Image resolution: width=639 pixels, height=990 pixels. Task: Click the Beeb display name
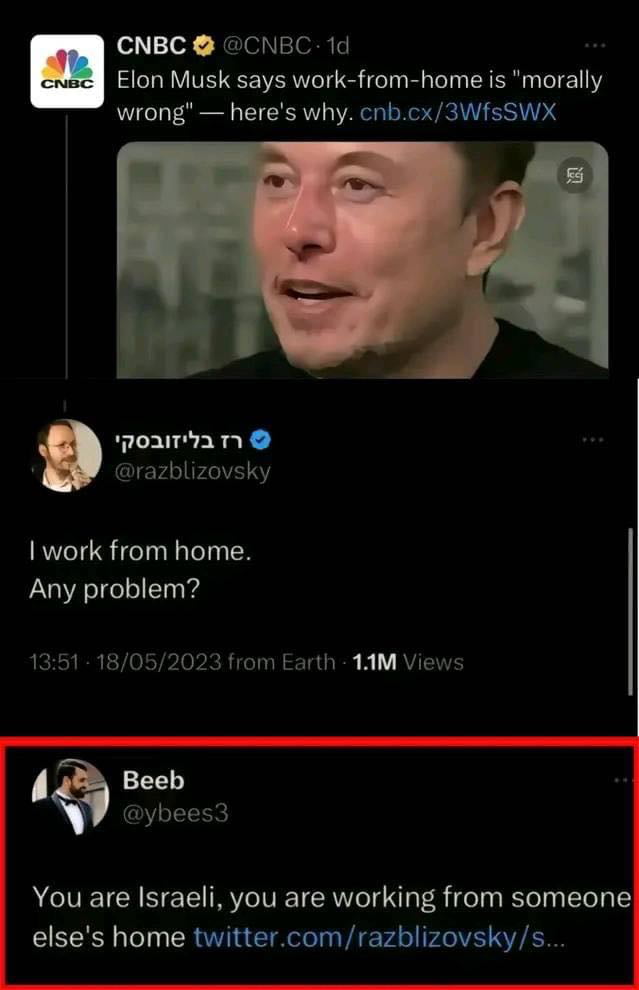[x=153, y=780]
